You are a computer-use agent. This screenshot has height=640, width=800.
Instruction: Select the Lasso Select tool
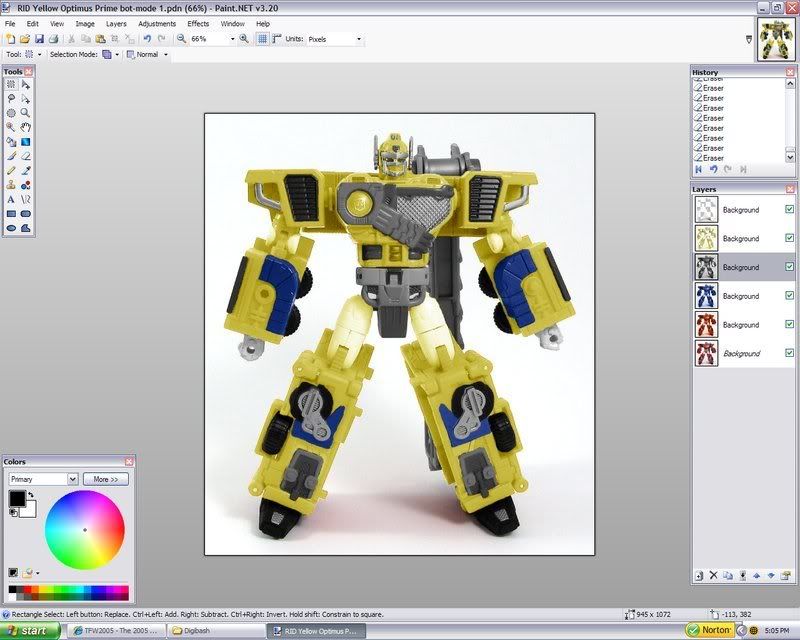[x=11, y=99]
